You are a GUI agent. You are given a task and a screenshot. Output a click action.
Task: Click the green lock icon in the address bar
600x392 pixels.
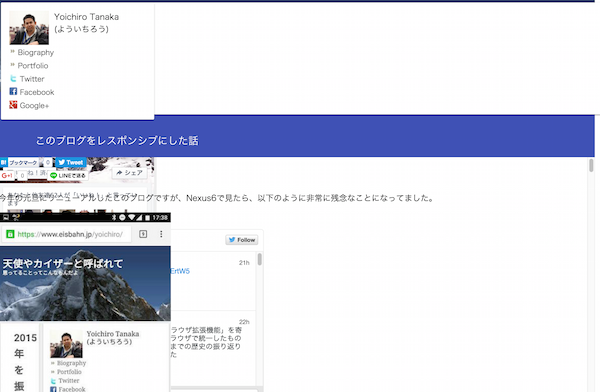[x=10, y=234]
